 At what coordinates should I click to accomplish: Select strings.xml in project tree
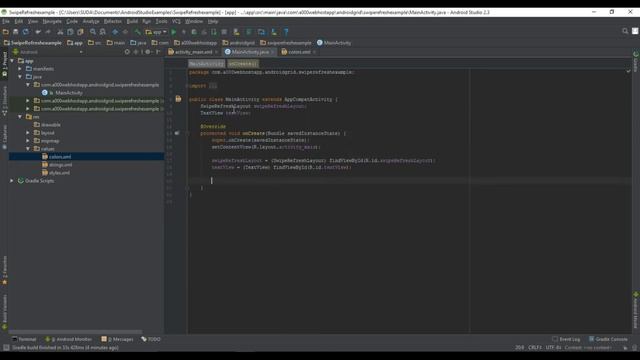tap(60, 165)
